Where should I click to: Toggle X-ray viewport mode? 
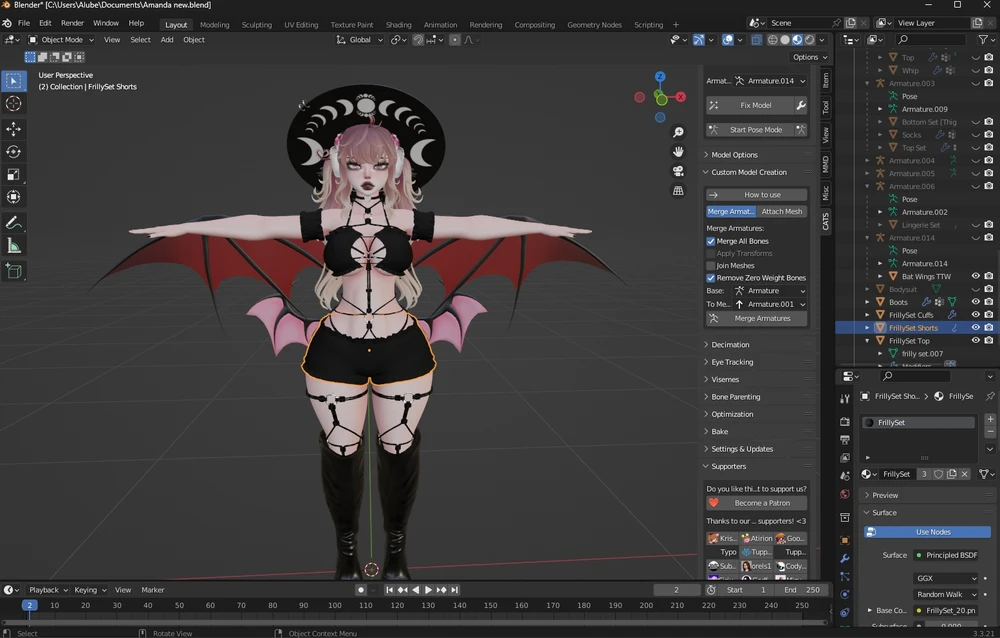(x=756, y=40)
